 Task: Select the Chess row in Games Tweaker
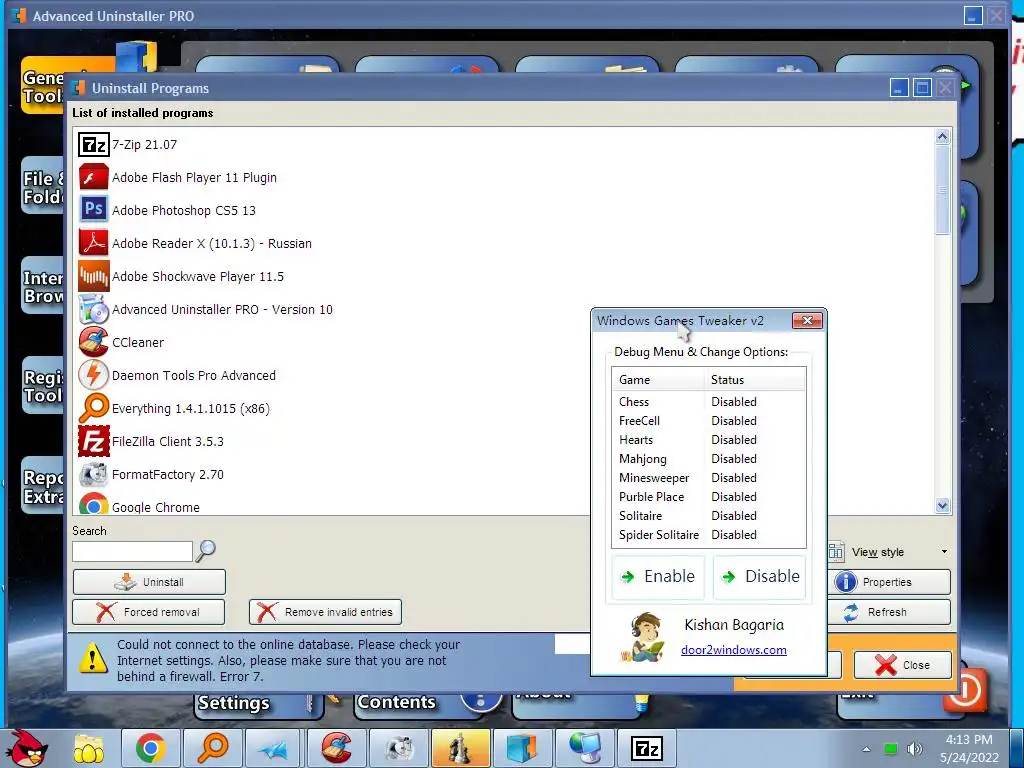[709, 402]
